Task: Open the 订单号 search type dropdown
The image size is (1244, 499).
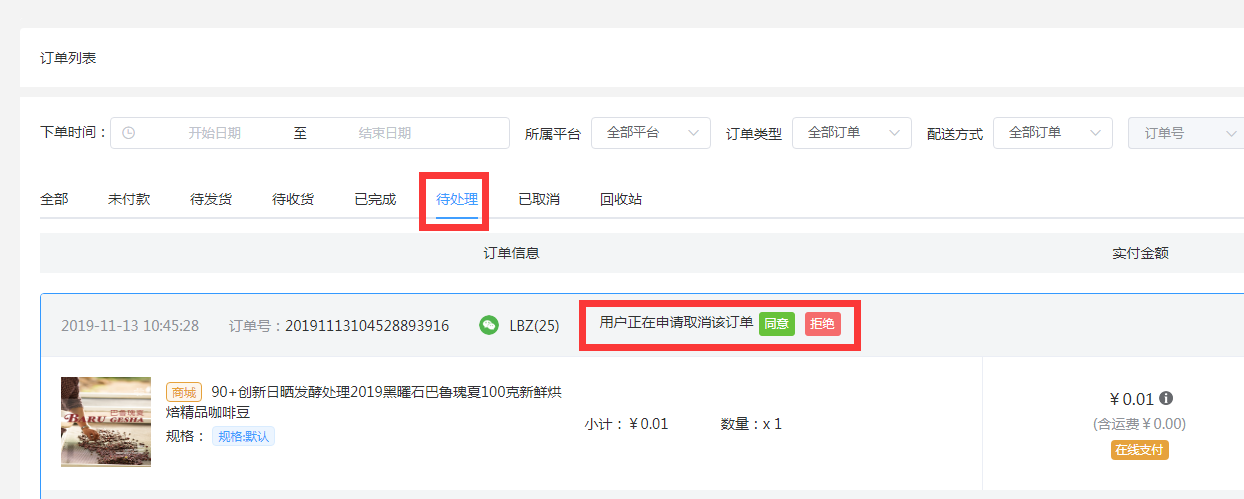Action: [1186, 133]
